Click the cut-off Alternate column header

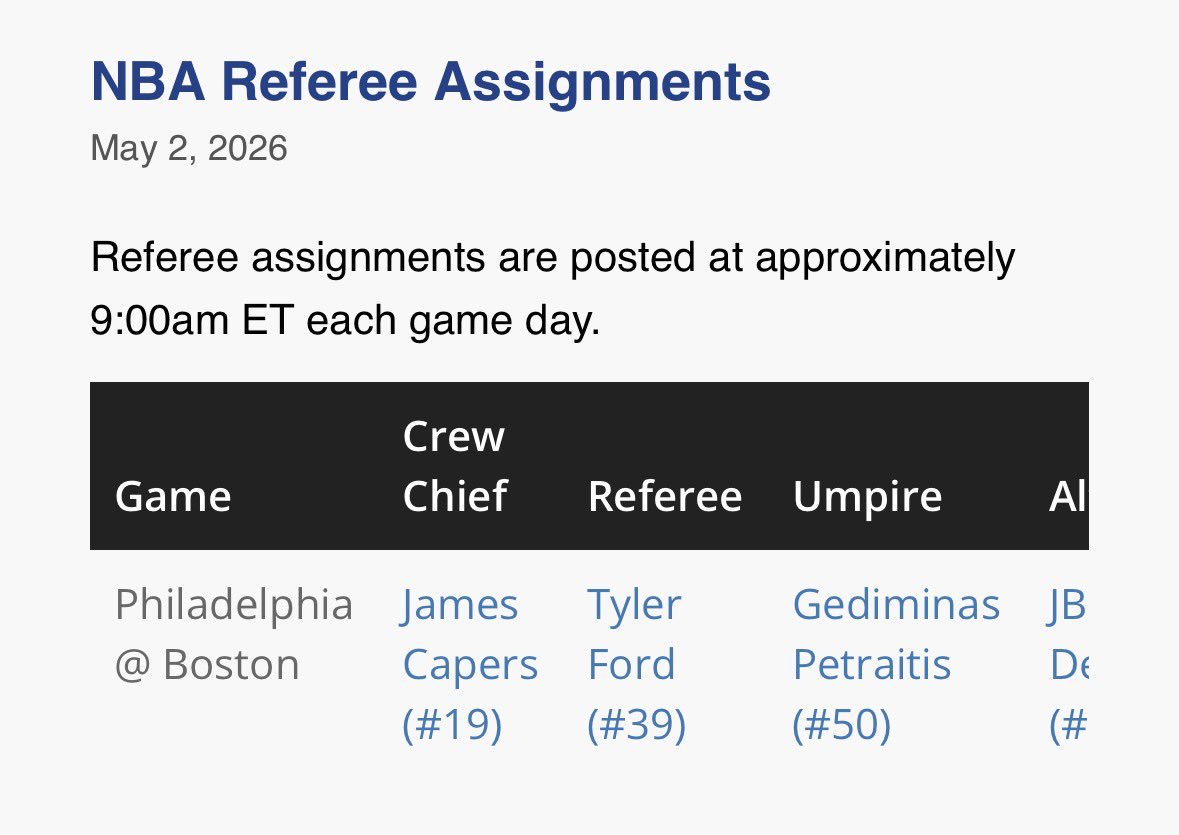tap(1068, 497)
